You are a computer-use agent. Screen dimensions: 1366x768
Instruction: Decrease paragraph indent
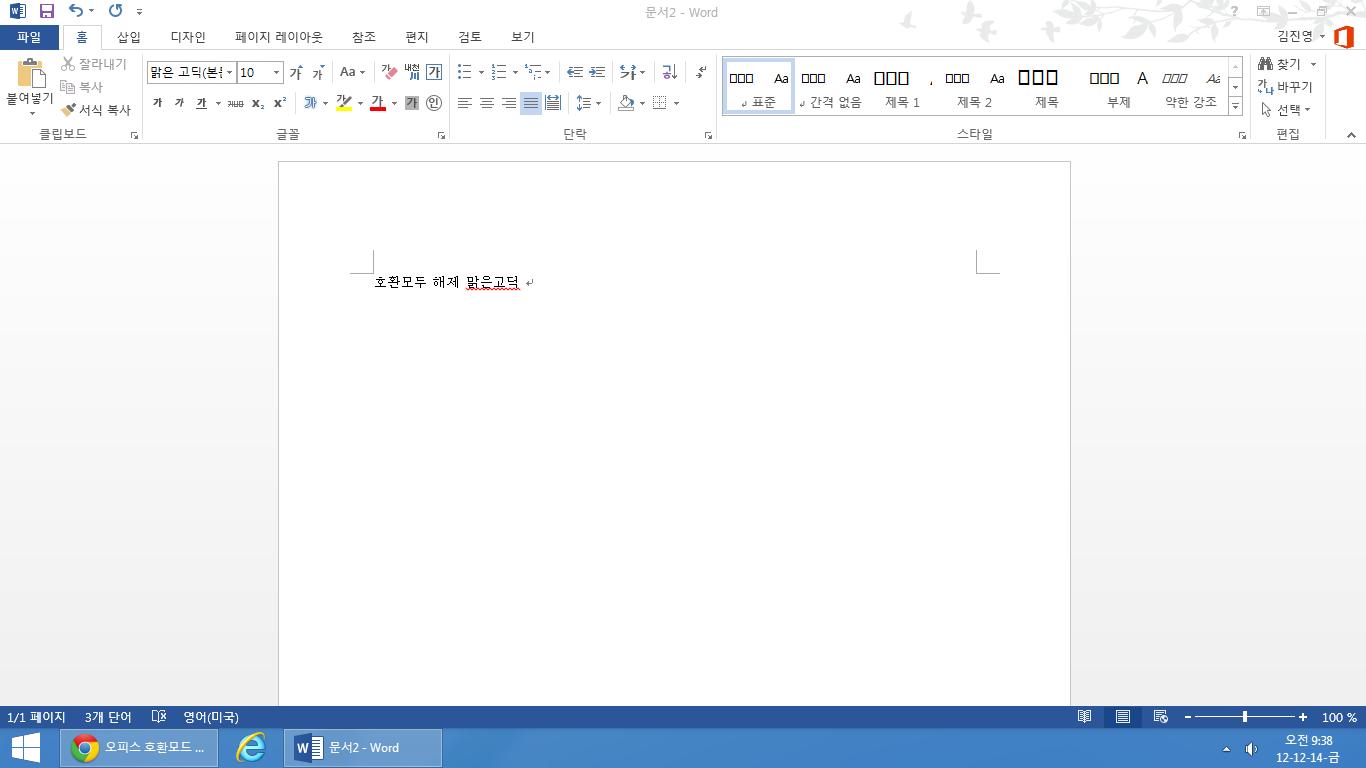pyautogui.click(x=575, y=72)
